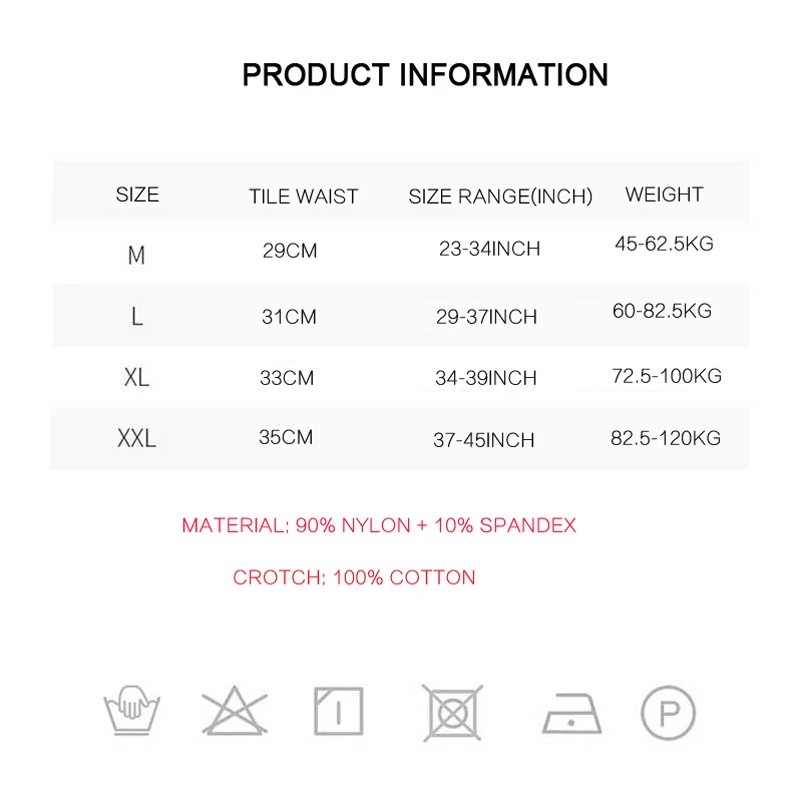The image size is (800, 800).
Task: Click the red MATERIAL nylon spandex text
Action: click(x=379, y=526)
